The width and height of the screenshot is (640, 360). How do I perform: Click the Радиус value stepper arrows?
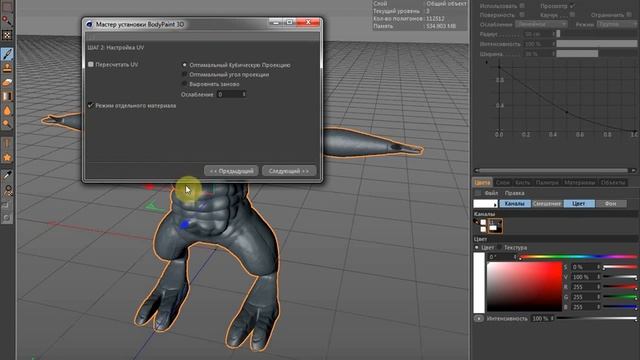[x=553, y=34]
